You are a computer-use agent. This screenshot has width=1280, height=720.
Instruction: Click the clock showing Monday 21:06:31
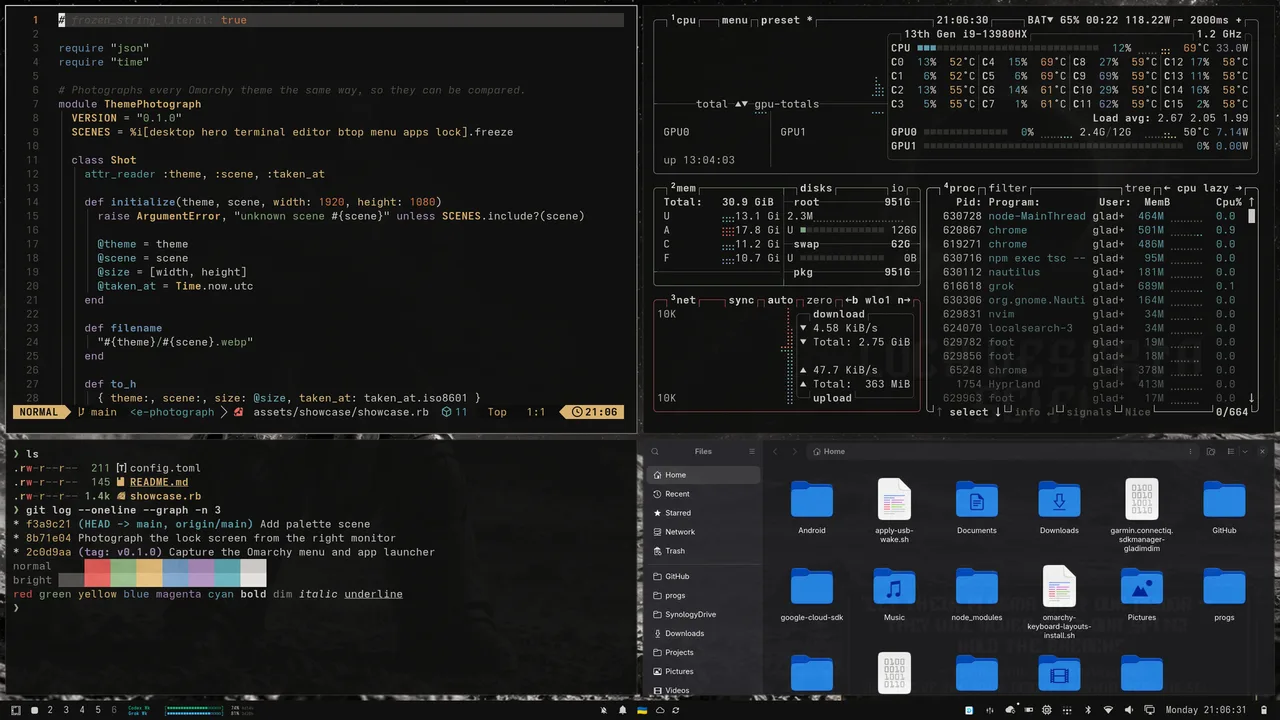point(1206,710)
